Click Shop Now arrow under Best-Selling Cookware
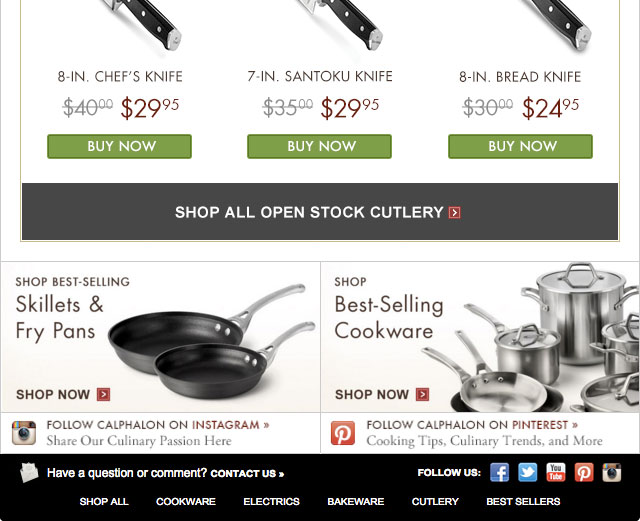The height and width of the screenshot is (521, 640). point(422,394)
